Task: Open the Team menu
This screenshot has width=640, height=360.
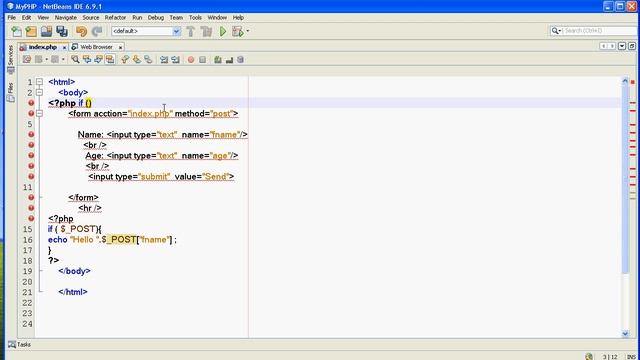Action: pos(176,18)
